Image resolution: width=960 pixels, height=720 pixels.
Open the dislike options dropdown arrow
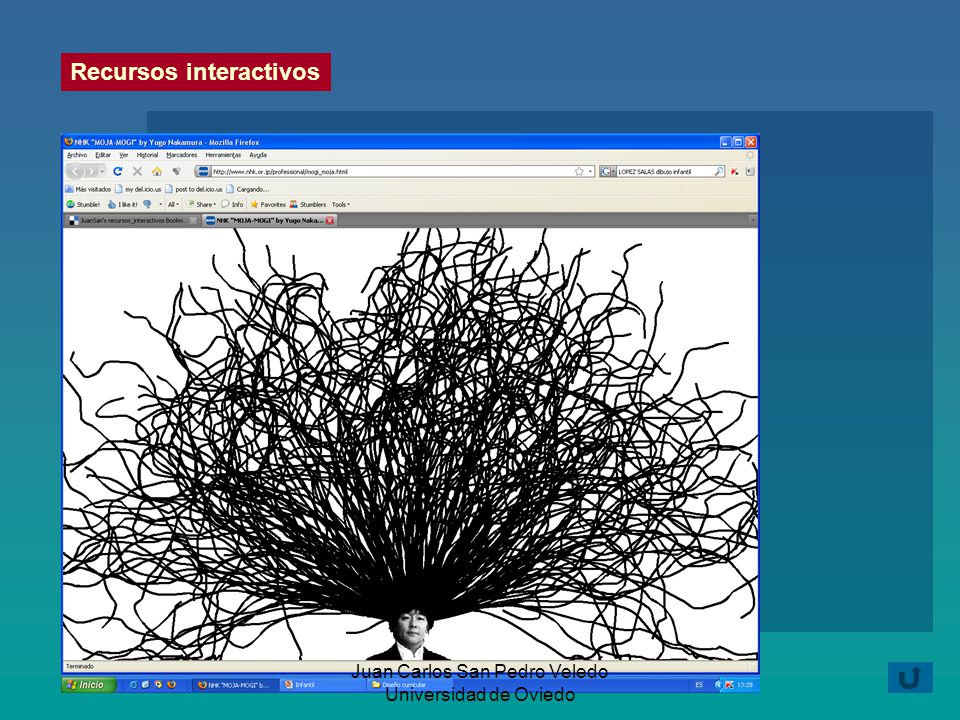click(x=160, y=204)
